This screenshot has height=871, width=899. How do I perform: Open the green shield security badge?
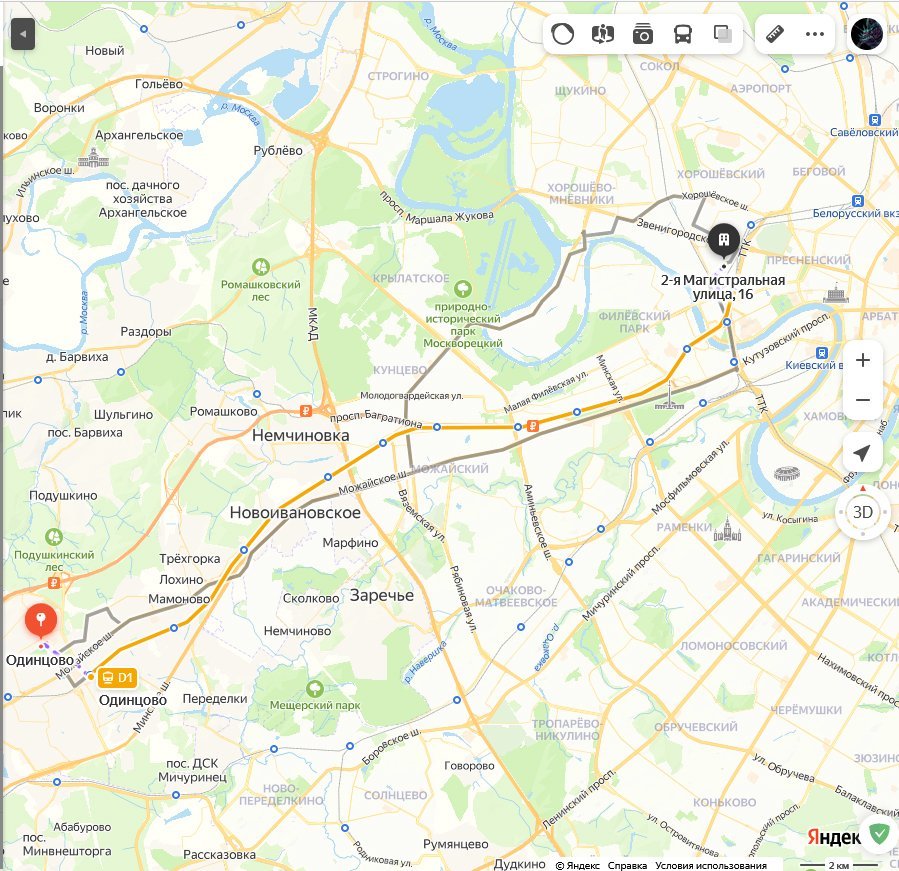(879, 833)
